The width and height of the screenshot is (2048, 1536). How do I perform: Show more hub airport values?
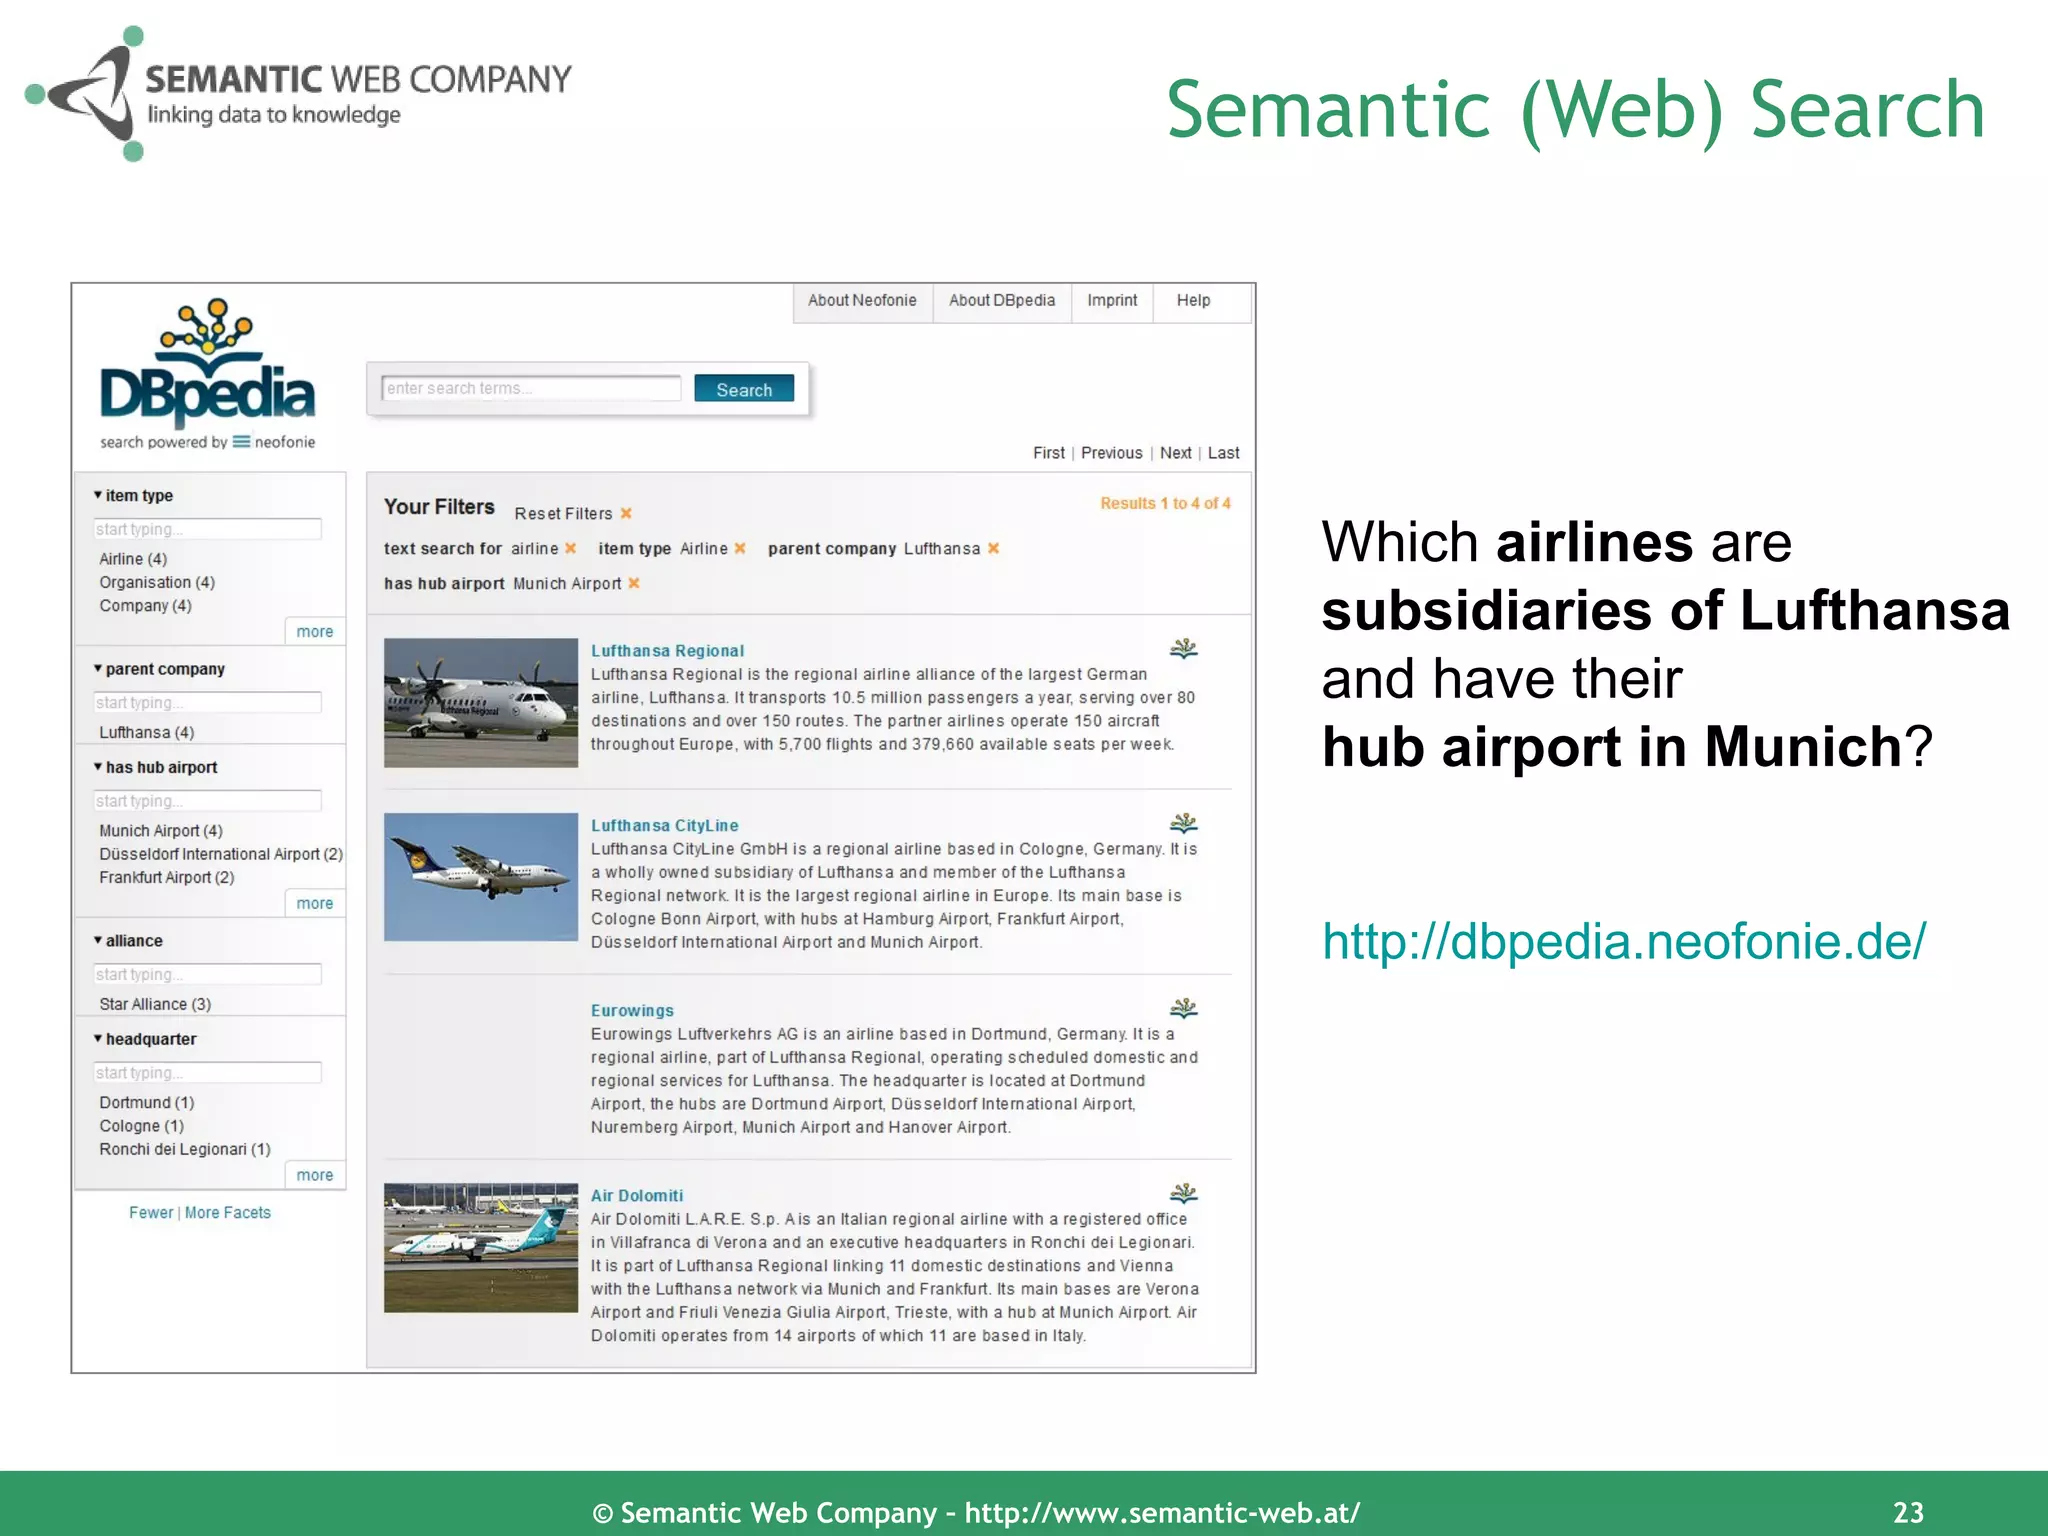pos(315,903)
